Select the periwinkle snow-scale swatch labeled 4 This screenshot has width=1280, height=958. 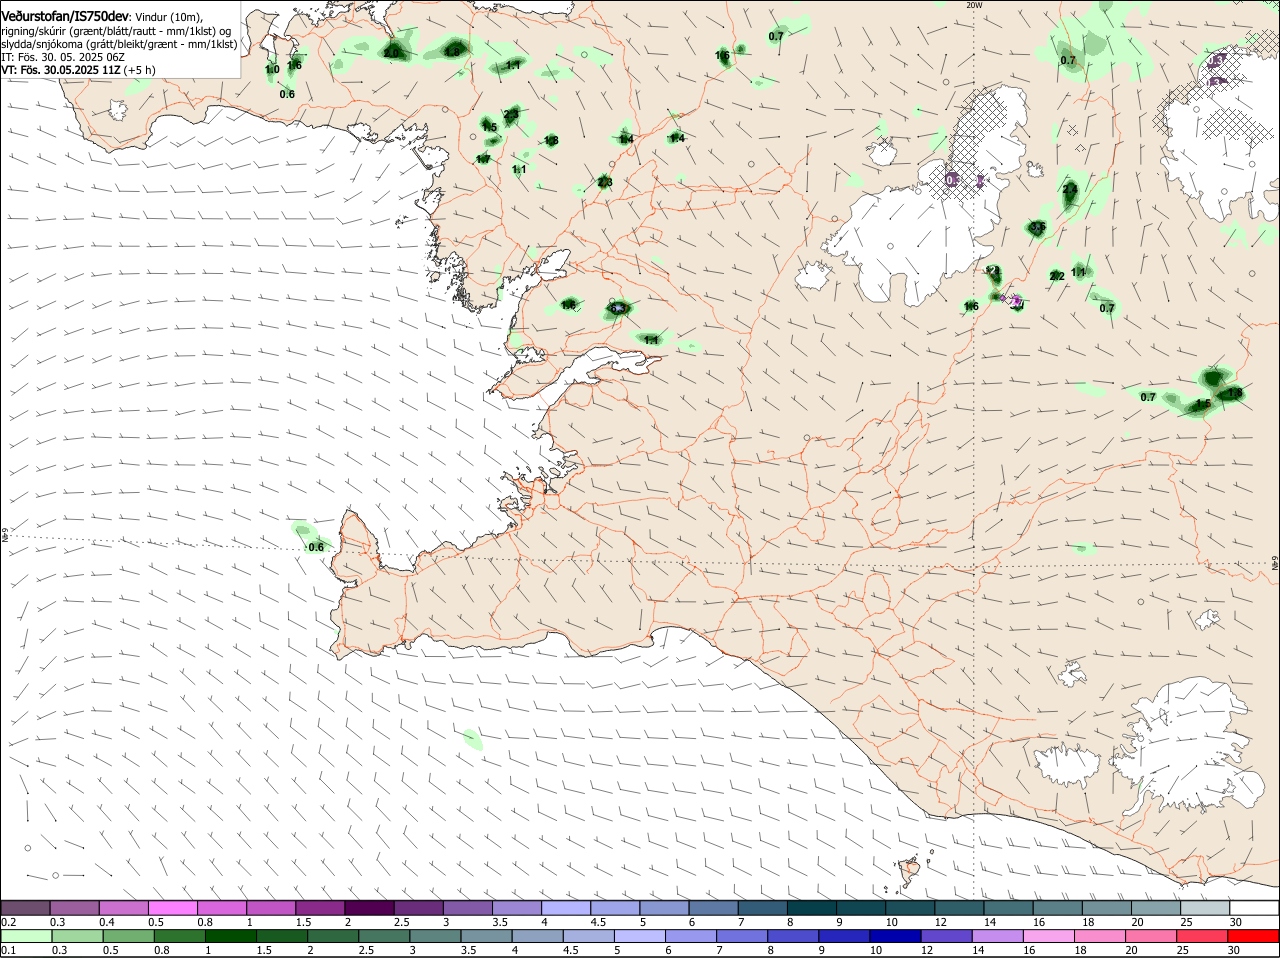tap(565, 907)
